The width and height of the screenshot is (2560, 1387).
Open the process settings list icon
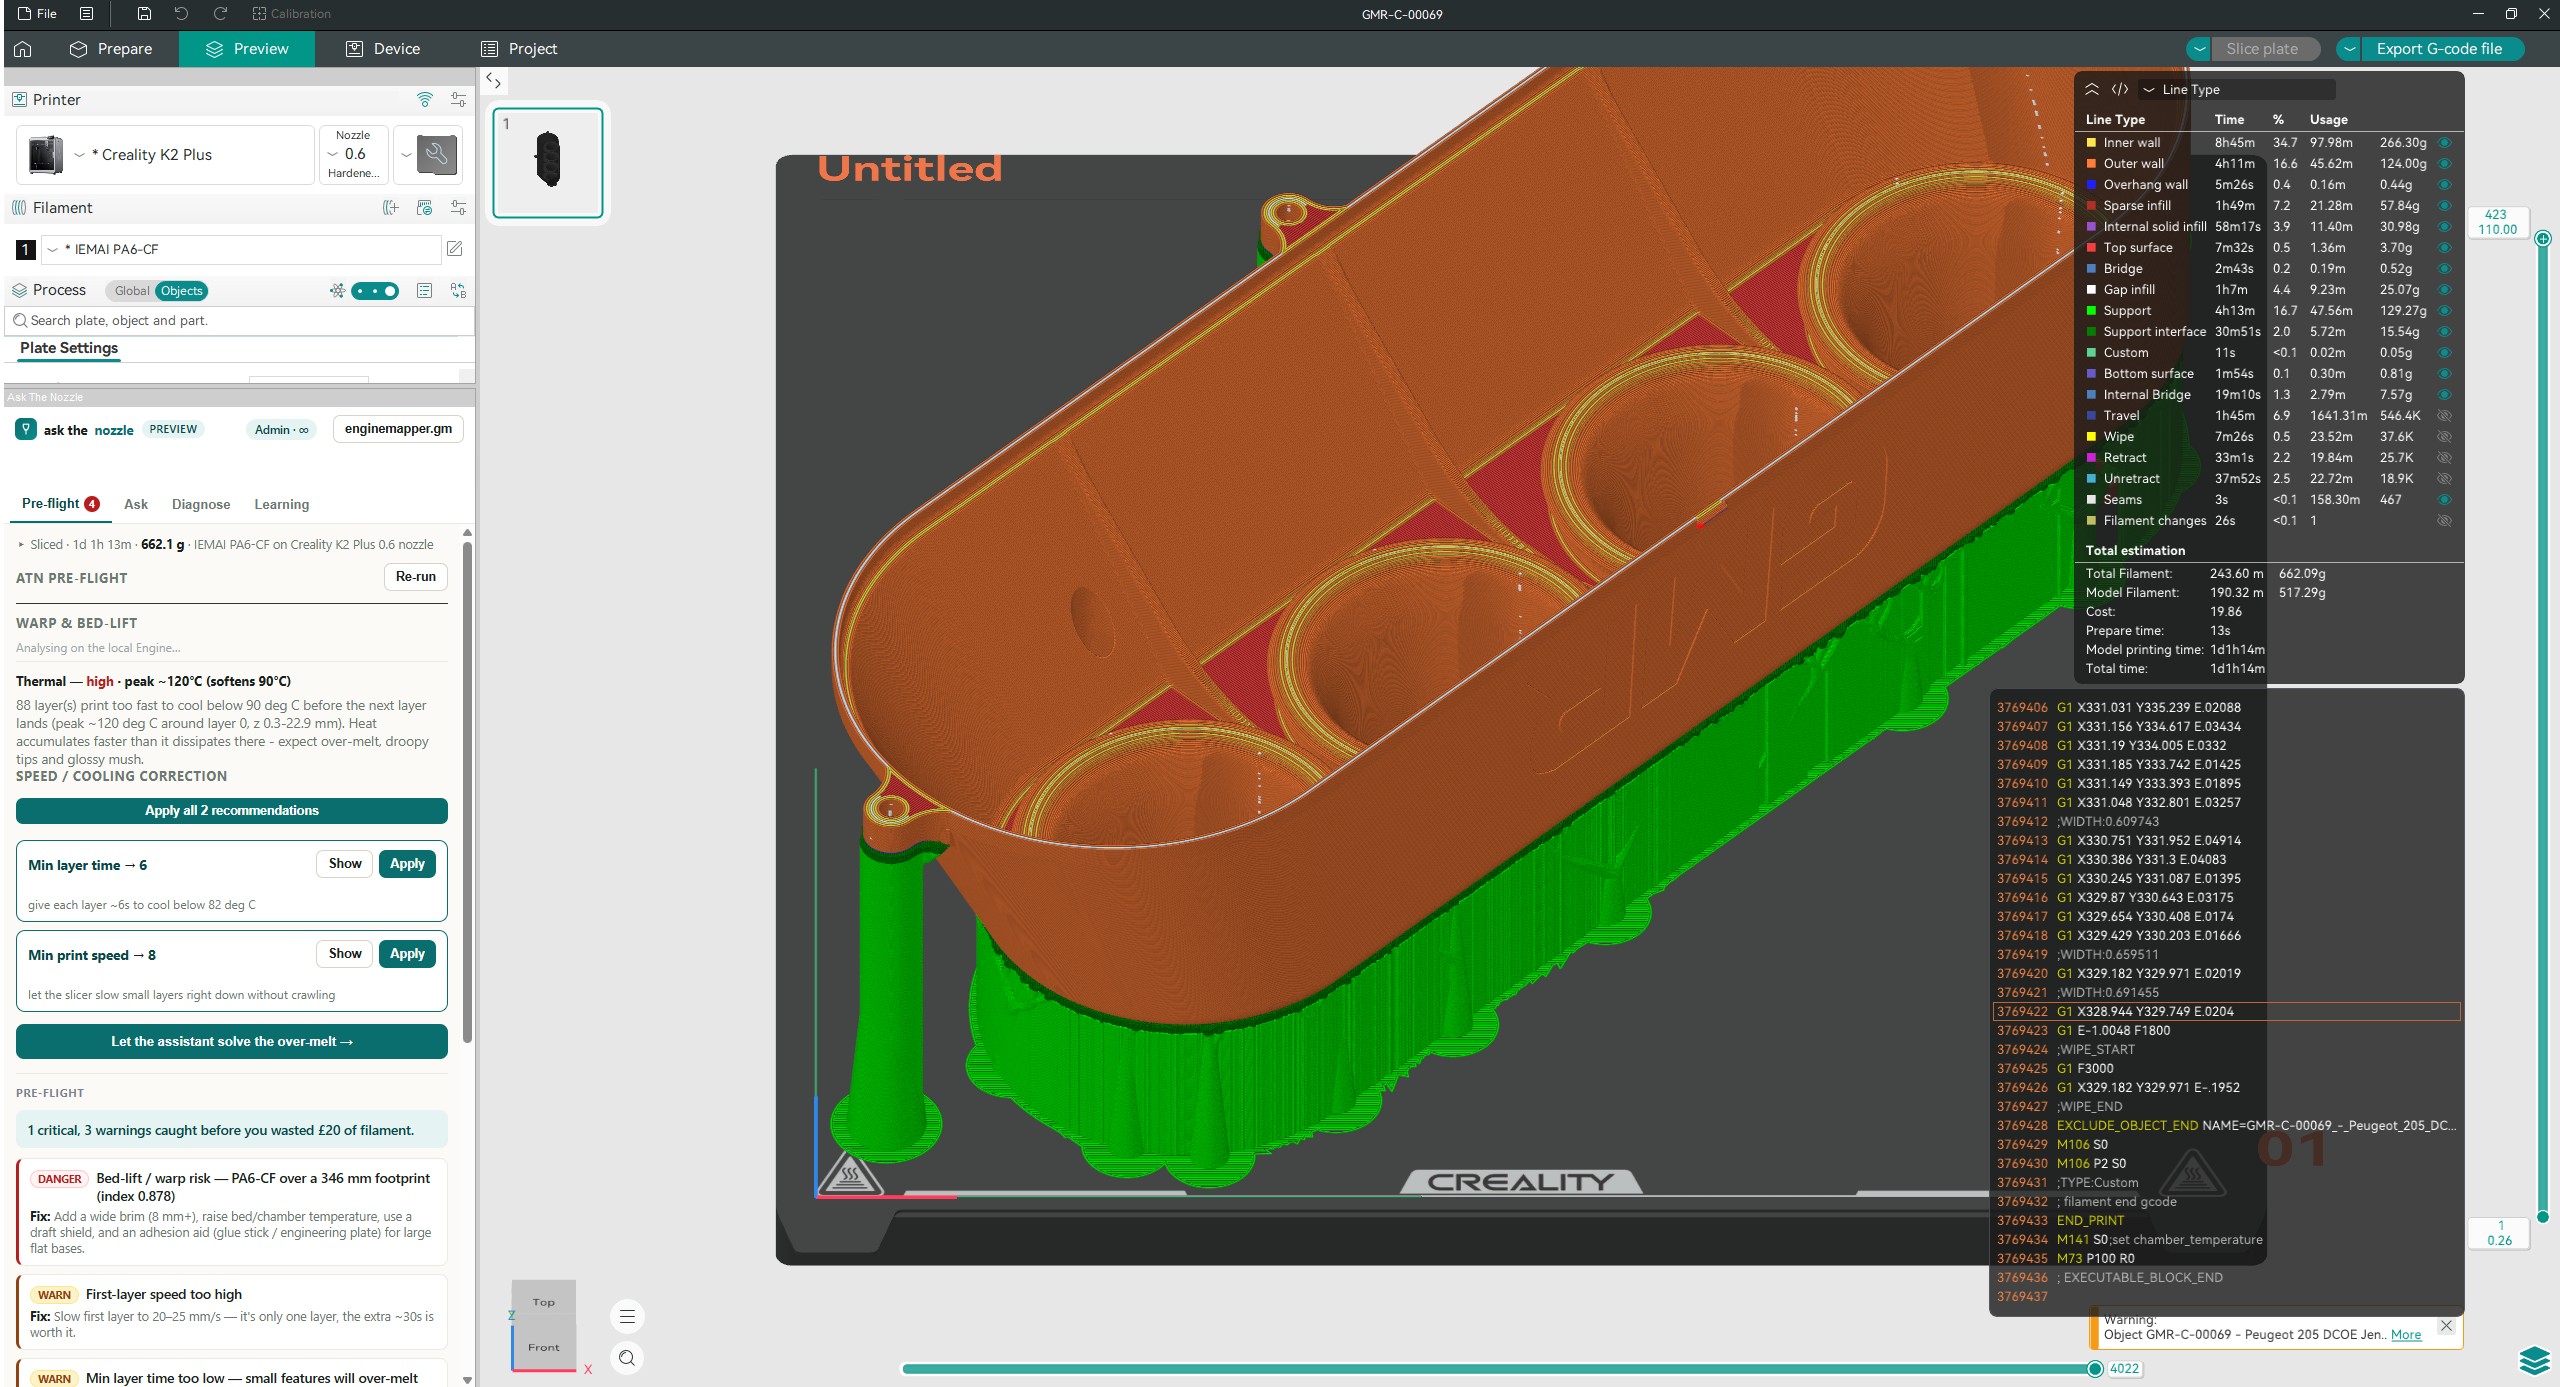pyautogui.click(x=424, y=291)
